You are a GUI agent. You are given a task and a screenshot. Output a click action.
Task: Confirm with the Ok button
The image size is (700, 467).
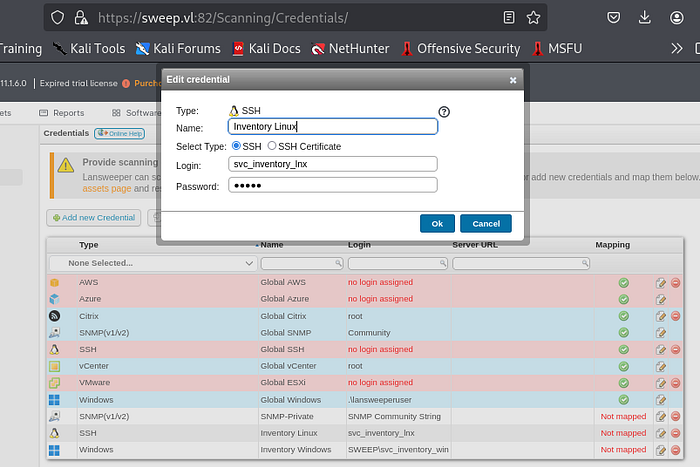point(437,223)
